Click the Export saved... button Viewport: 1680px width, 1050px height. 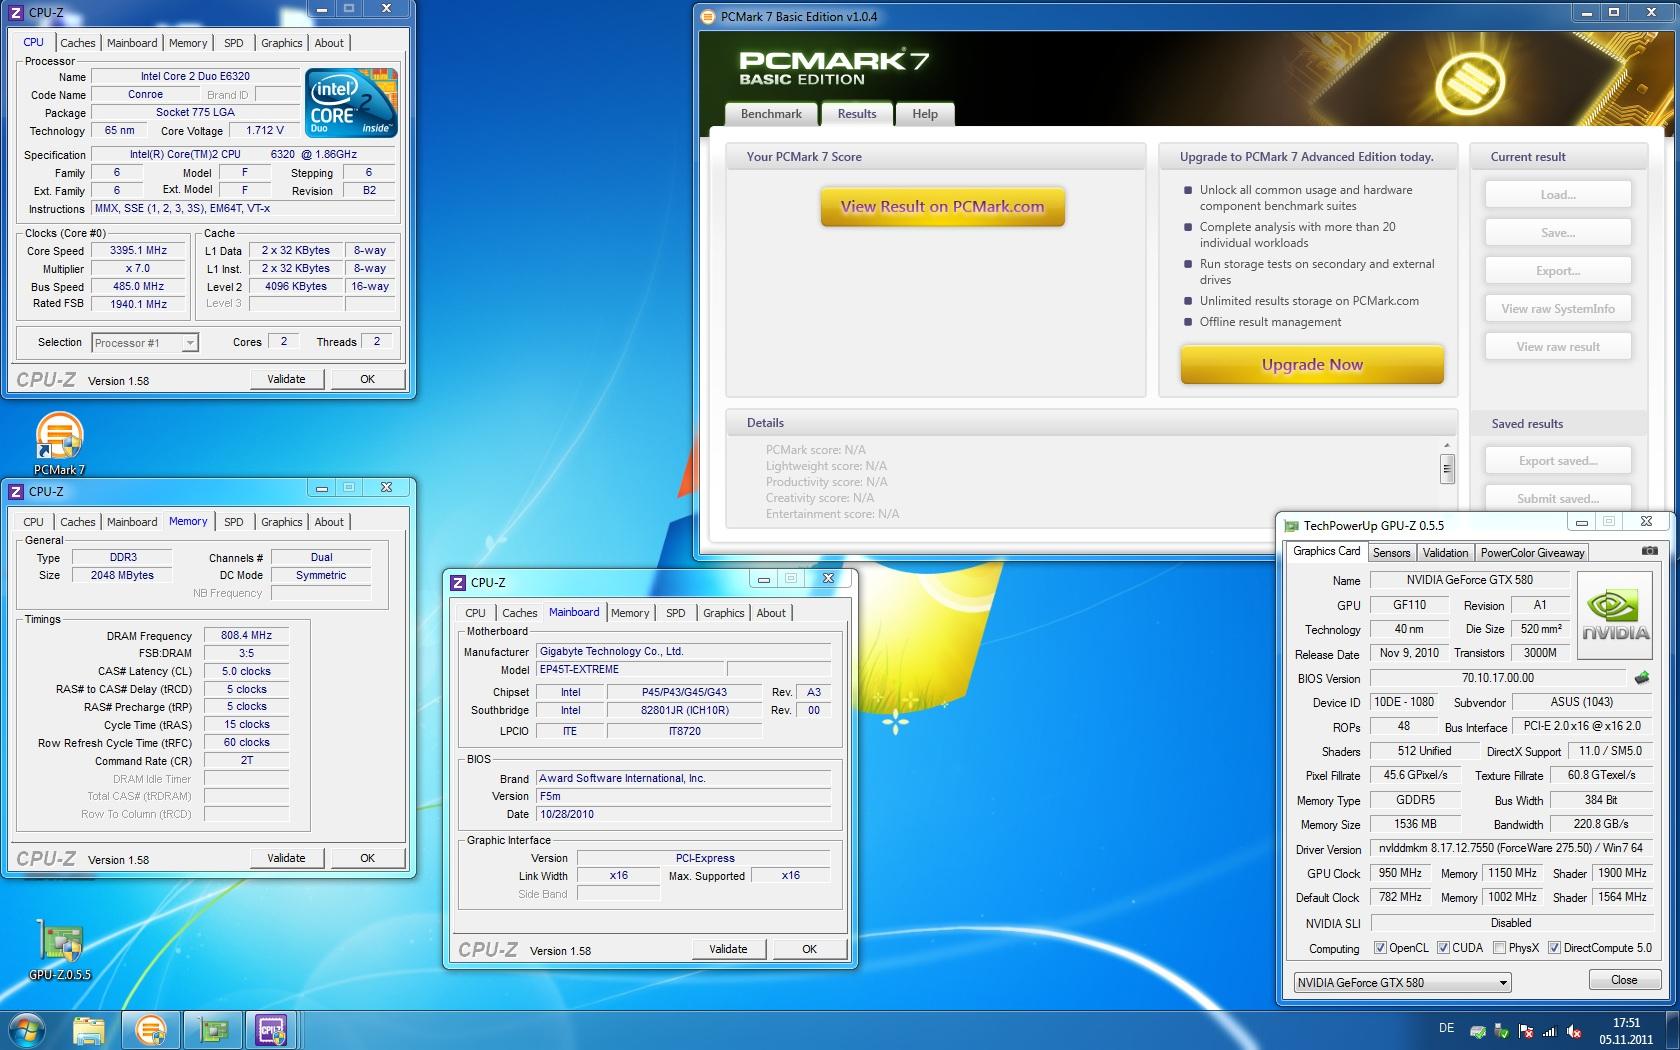[1557, 461]
